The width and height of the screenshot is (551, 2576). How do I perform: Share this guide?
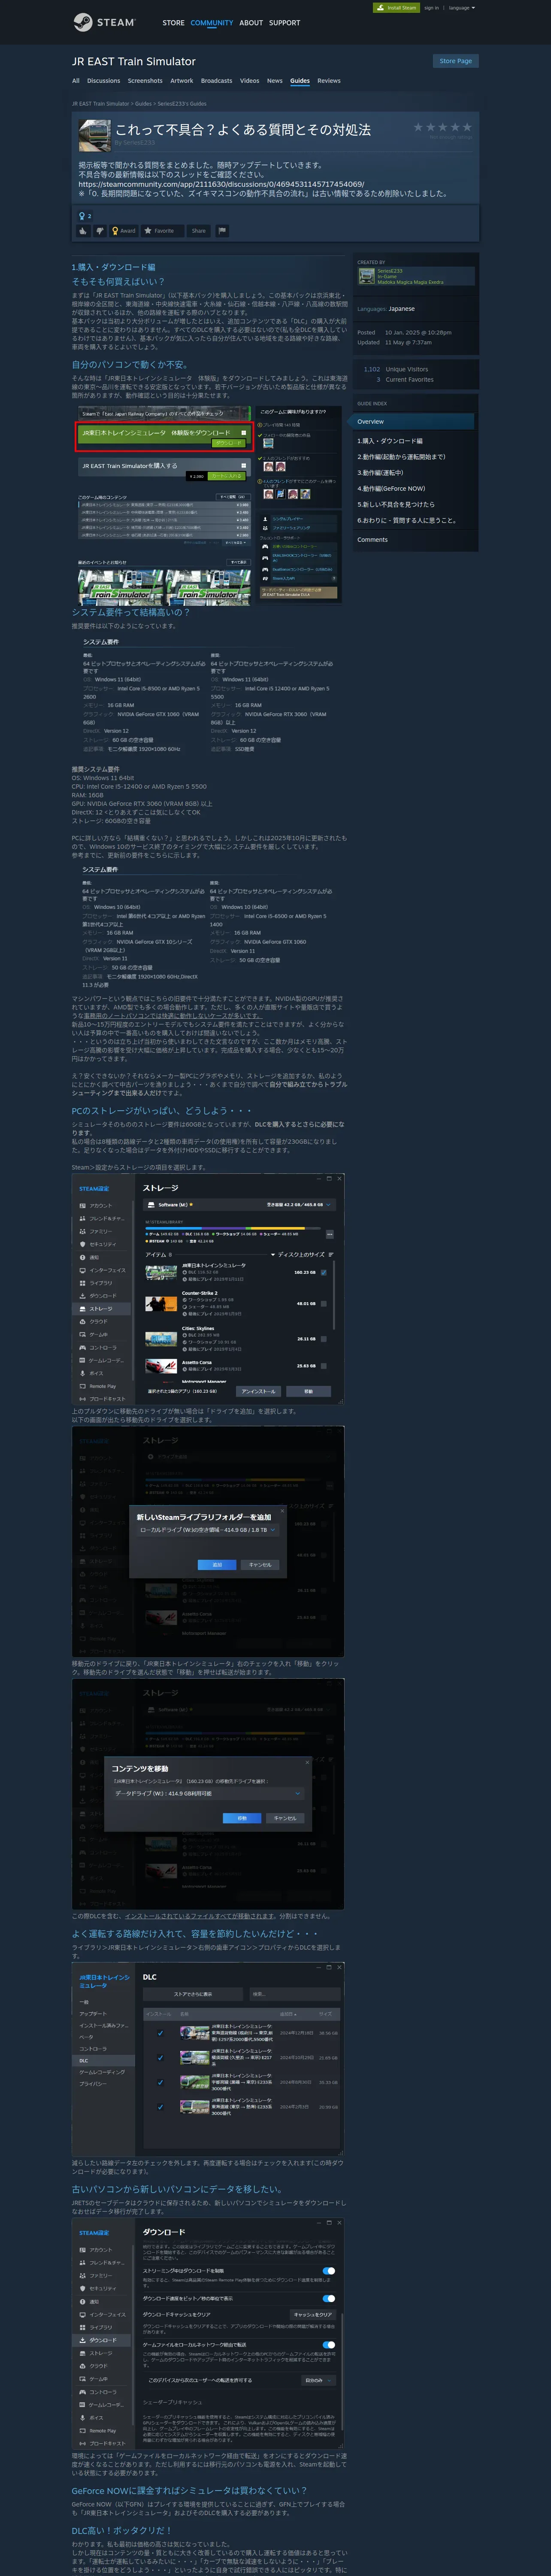click(198, 231)
